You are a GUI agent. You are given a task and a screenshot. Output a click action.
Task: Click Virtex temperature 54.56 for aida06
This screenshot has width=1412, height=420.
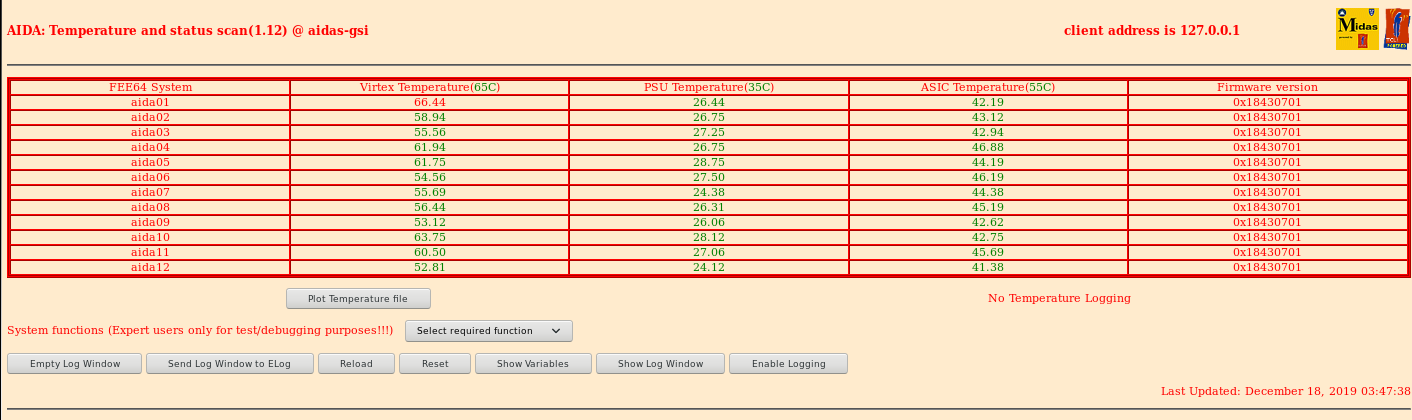pyautogui.click(x=430, y=178)
